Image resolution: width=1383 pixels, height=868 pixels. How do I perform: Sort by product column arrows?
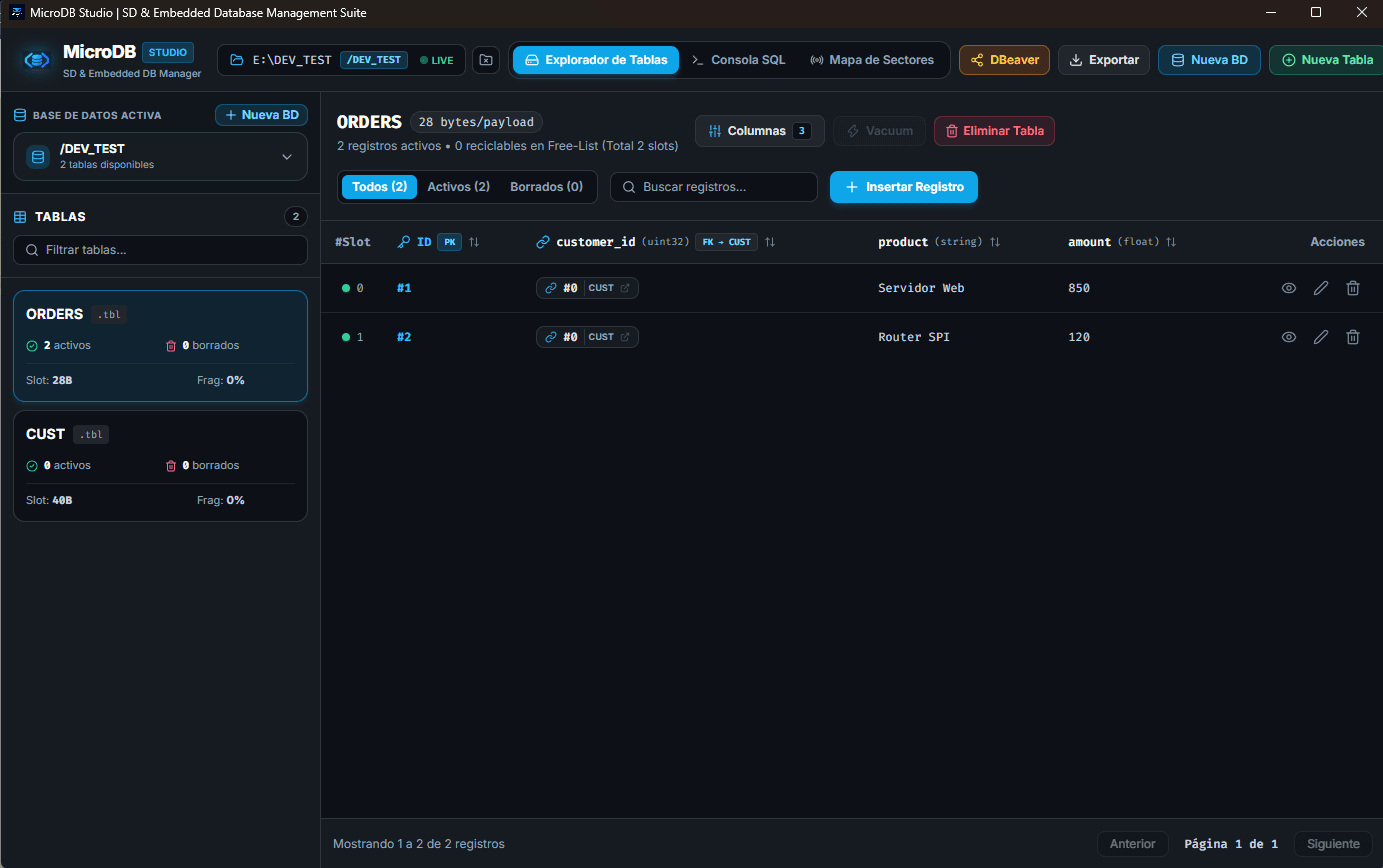coord(995,242)
